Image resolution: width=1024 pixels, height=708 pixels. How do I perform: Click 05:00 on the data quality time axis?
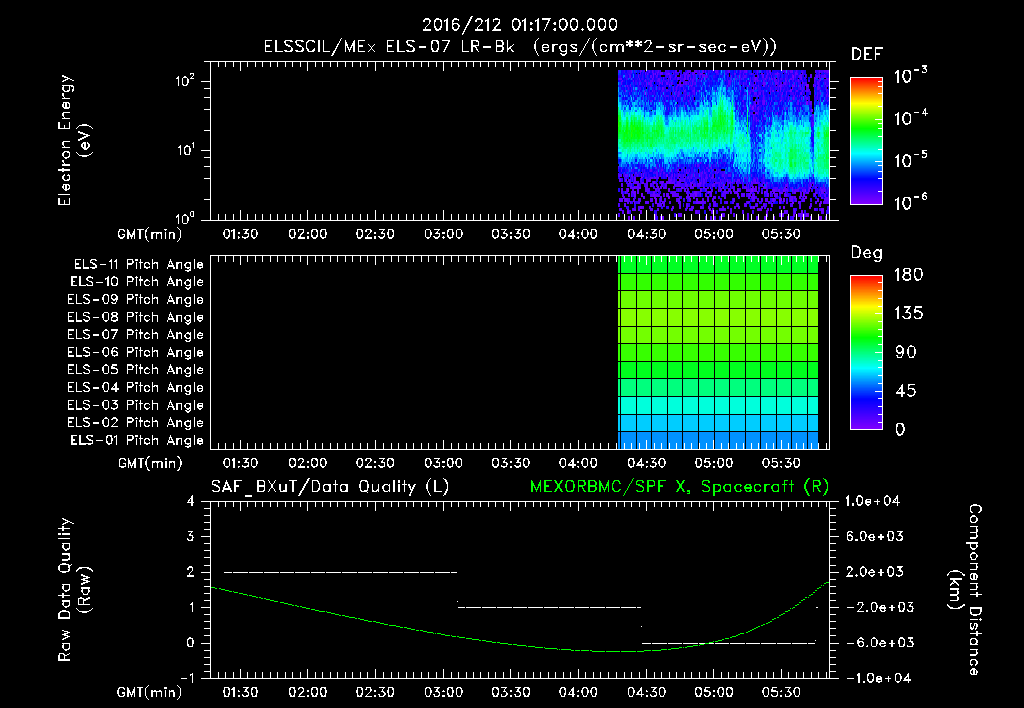pyautogui.click(x=714, y=692)
